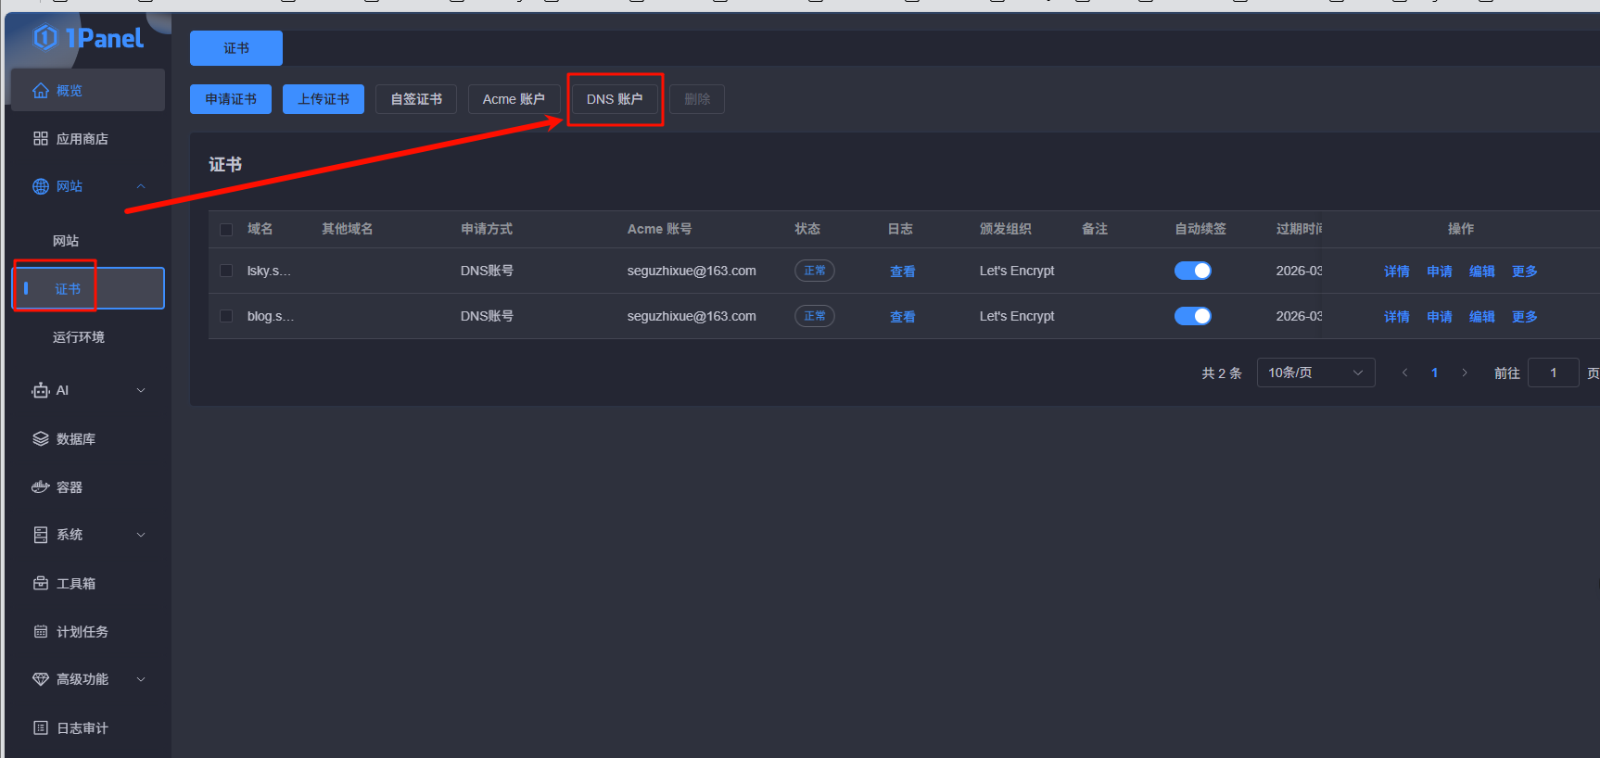
Task: Click the Toolbox briefcase icon
Action: click(x=41, y=583)
